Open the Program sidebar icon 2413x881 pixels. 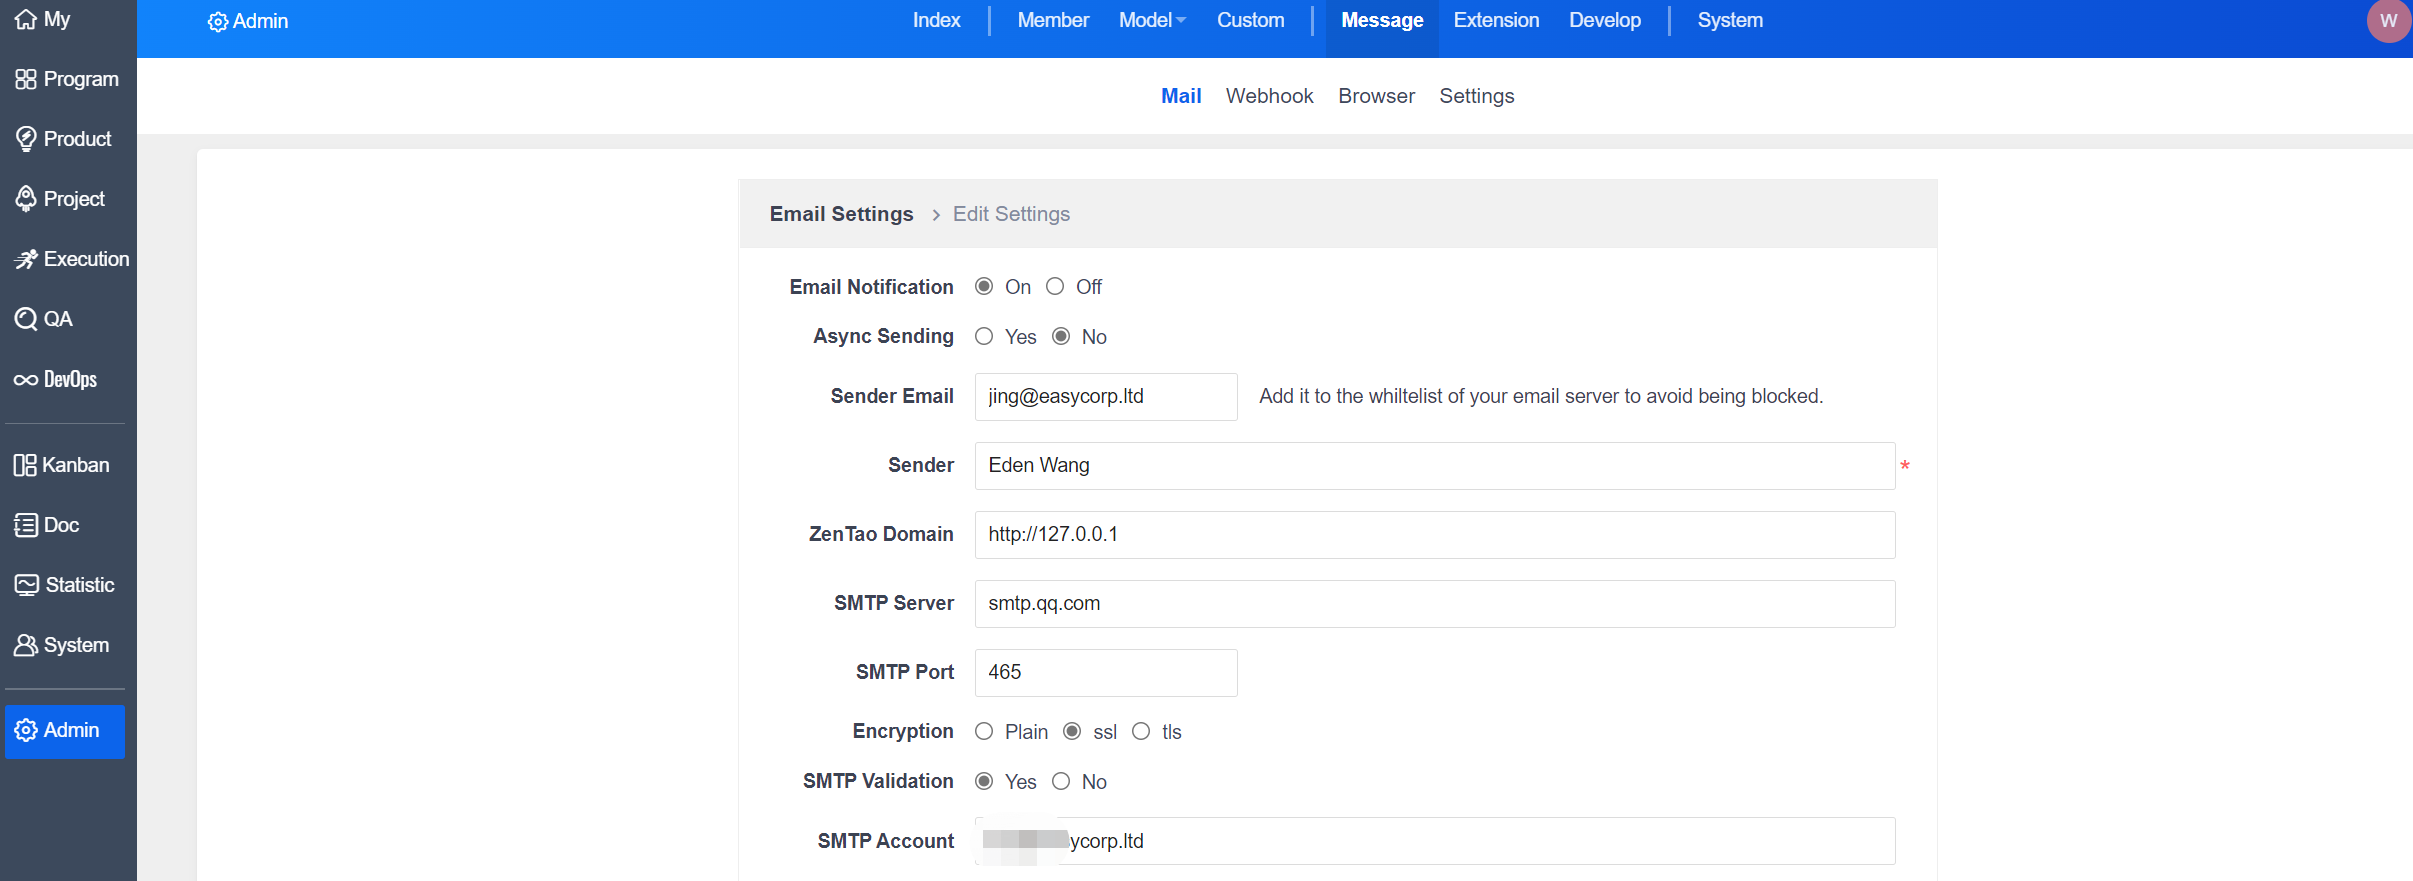(26, 79)
